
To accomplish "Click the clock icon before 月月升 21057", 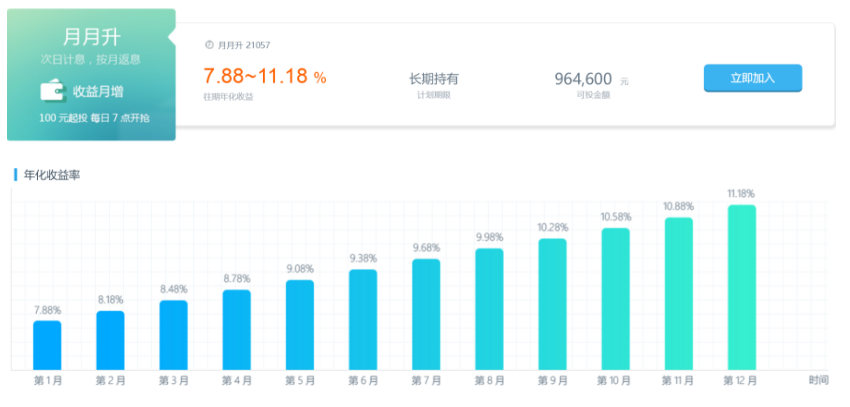I will pos(209,45).
